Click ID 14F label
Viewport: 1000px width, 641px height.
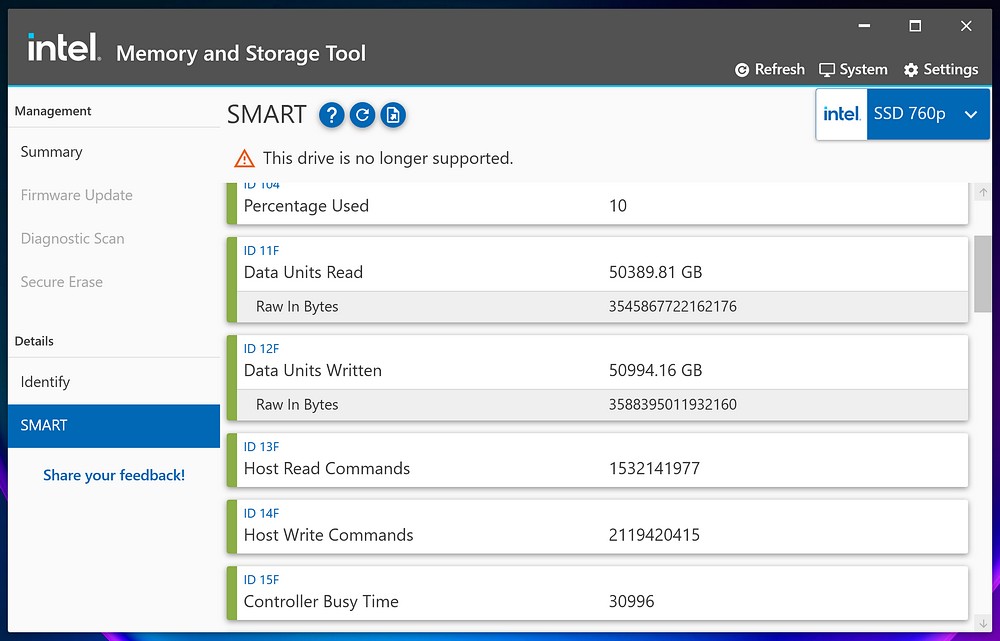(261, 513)
